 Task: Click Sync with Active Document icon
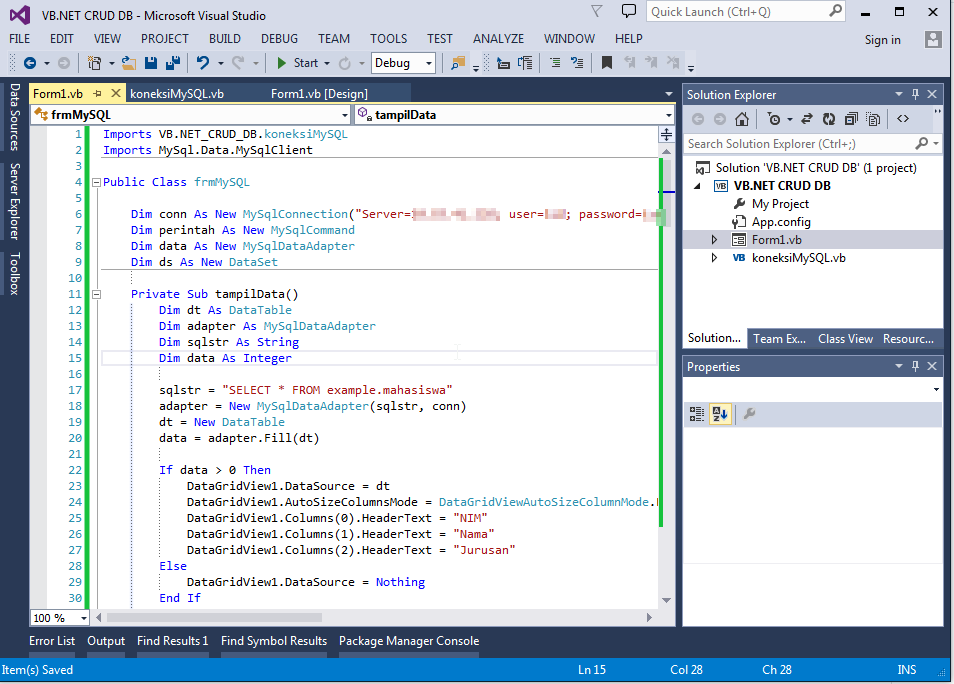click(x=807, y=119)
